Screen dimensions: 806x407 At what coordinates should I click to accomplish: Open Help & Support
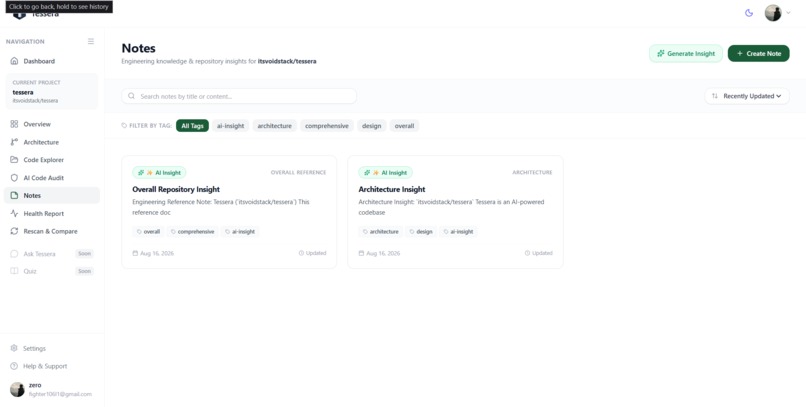[51, 366]
